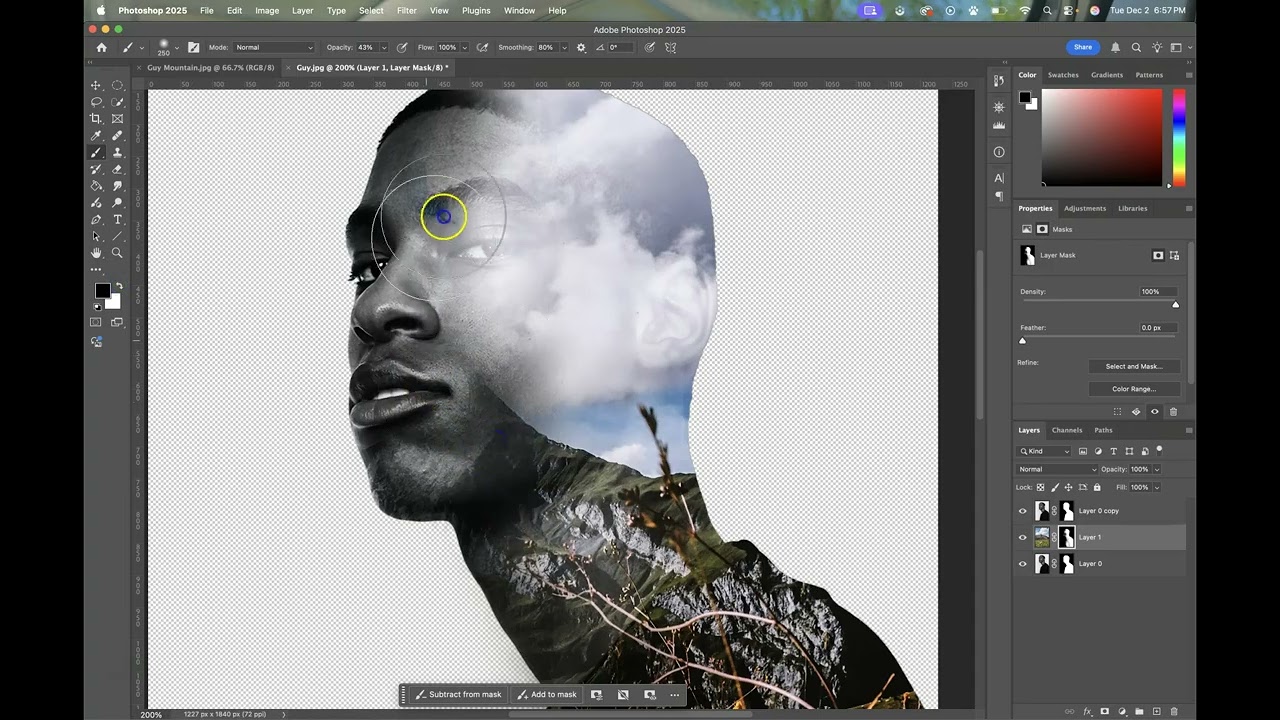
Task: Open the layer Opacity dropdown in Layers panel
Action: pyautogui.click(x=1157, y=469)
